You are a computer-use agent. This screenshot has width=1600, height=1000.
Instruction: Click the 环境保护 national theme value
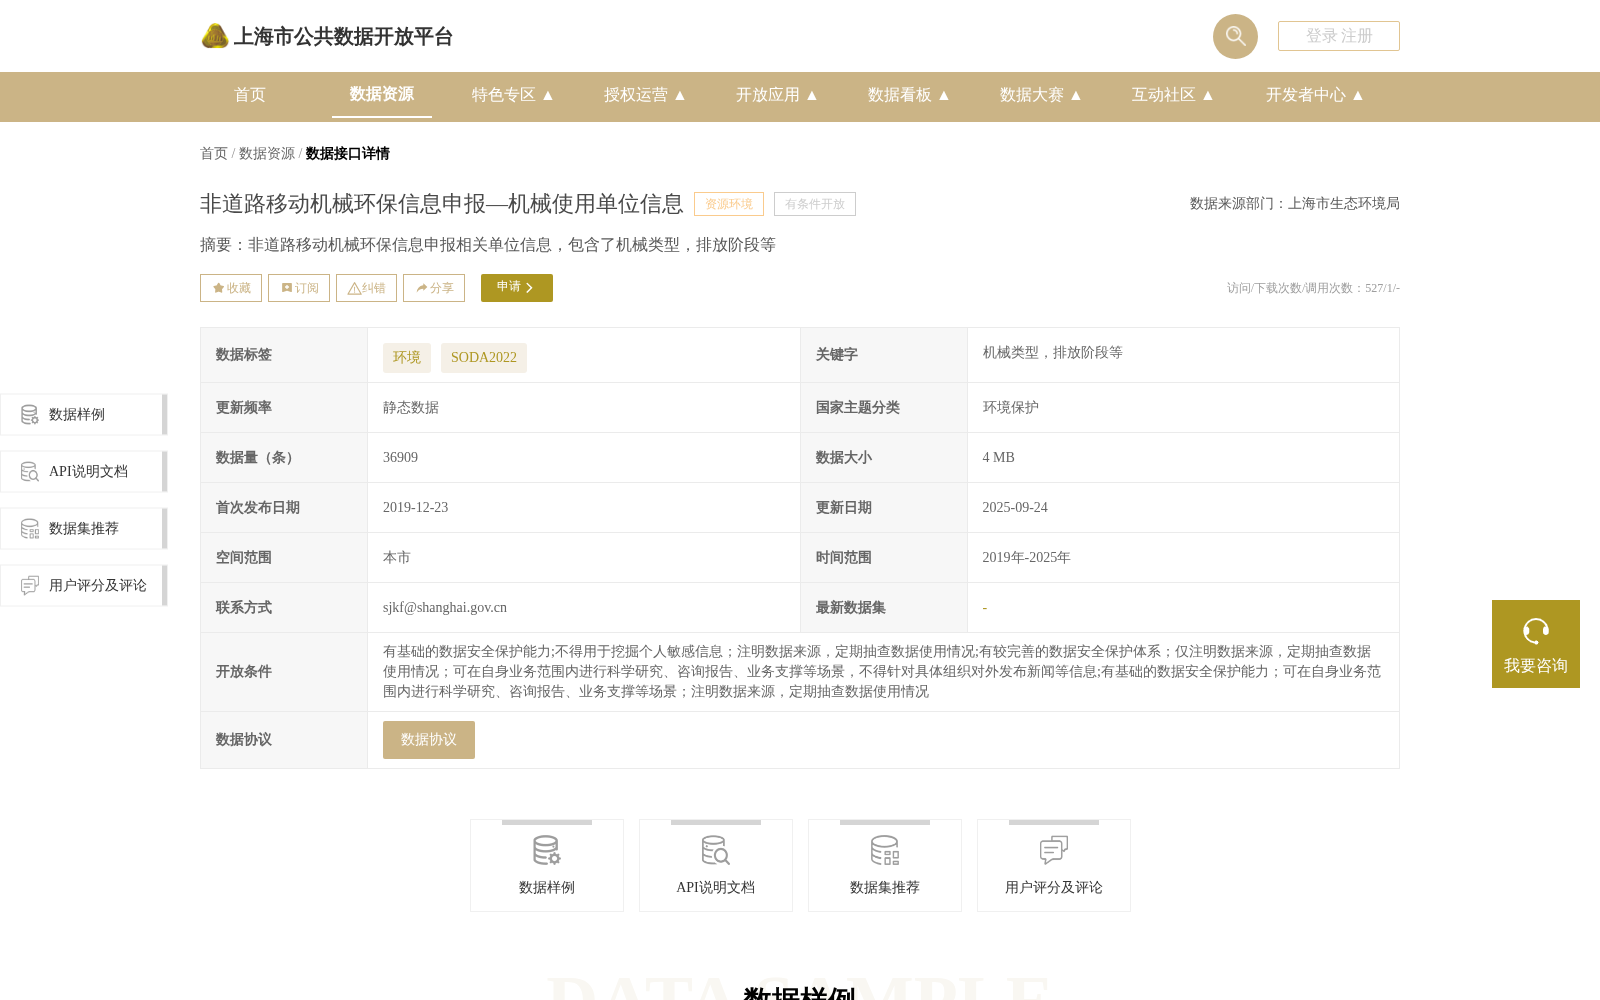[x=1011, y=408]
